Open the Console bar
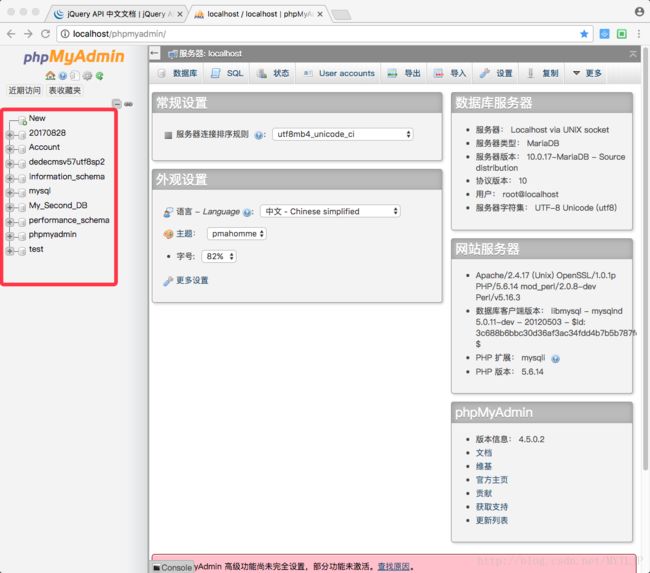 click(172, 567)
